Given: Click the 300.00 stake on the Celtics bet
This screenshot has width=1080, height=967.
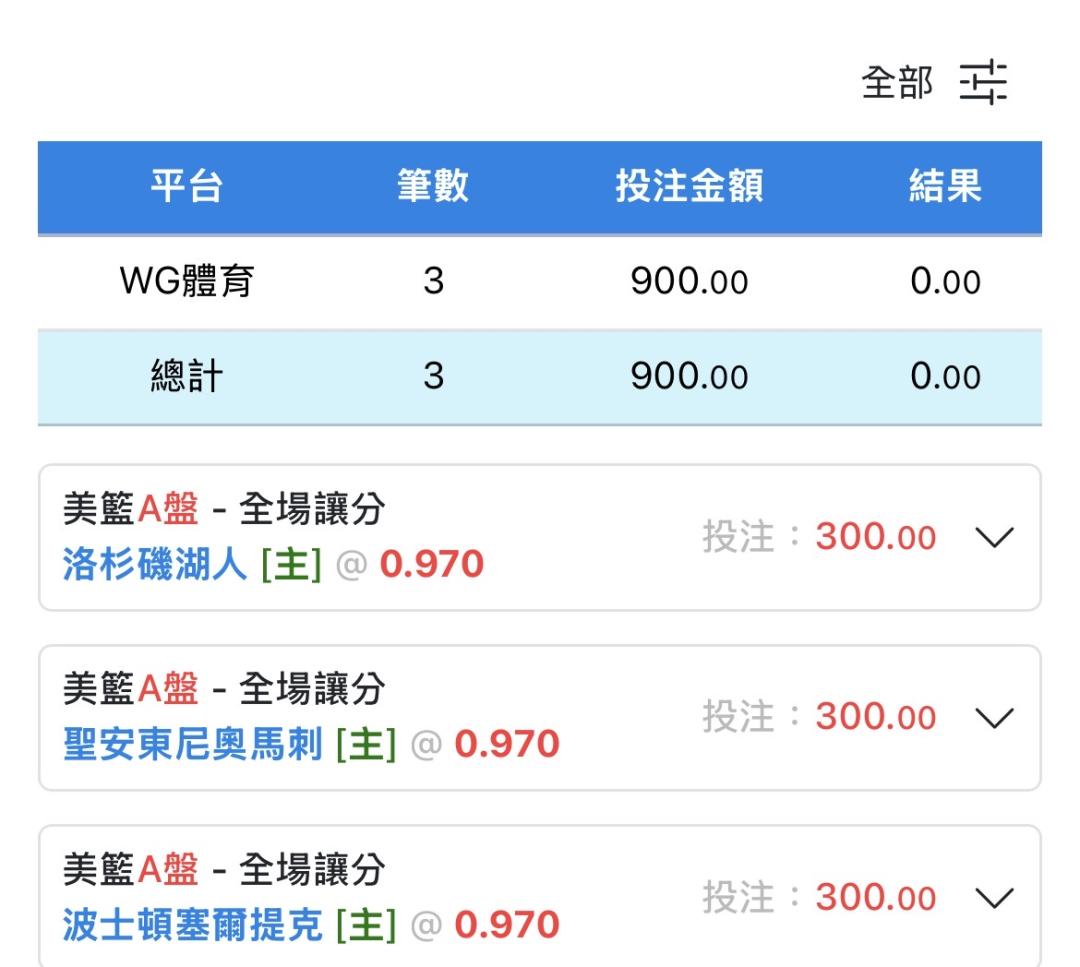Looking at the screenshot, I should 875,898.
